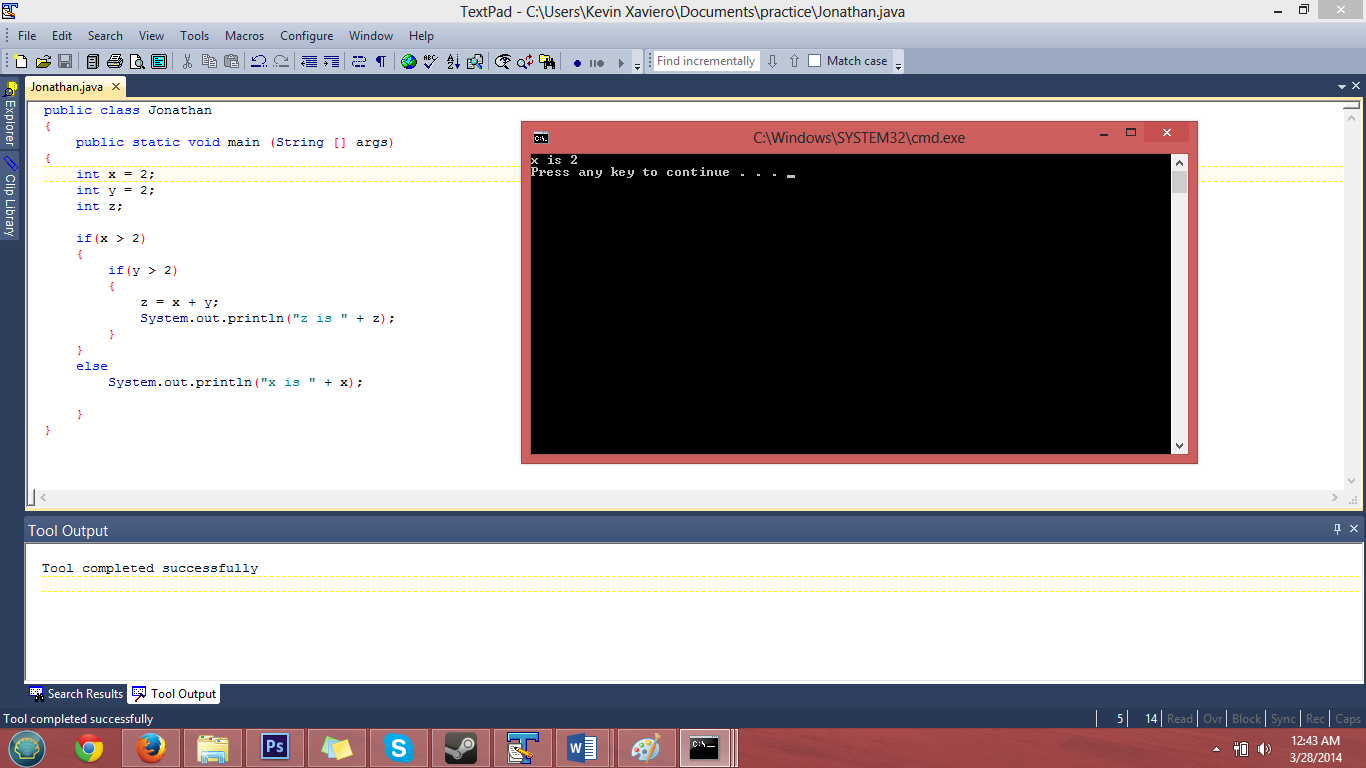Open the Search menu
Viewport: 1366px width, 768px height.
105,35
